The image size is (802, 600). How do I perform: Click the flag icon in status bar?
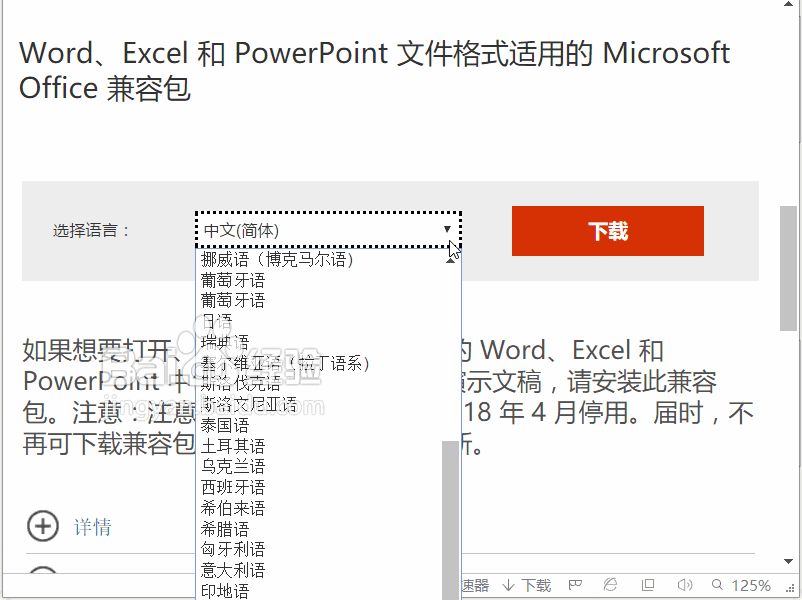(x=575, y=585)
